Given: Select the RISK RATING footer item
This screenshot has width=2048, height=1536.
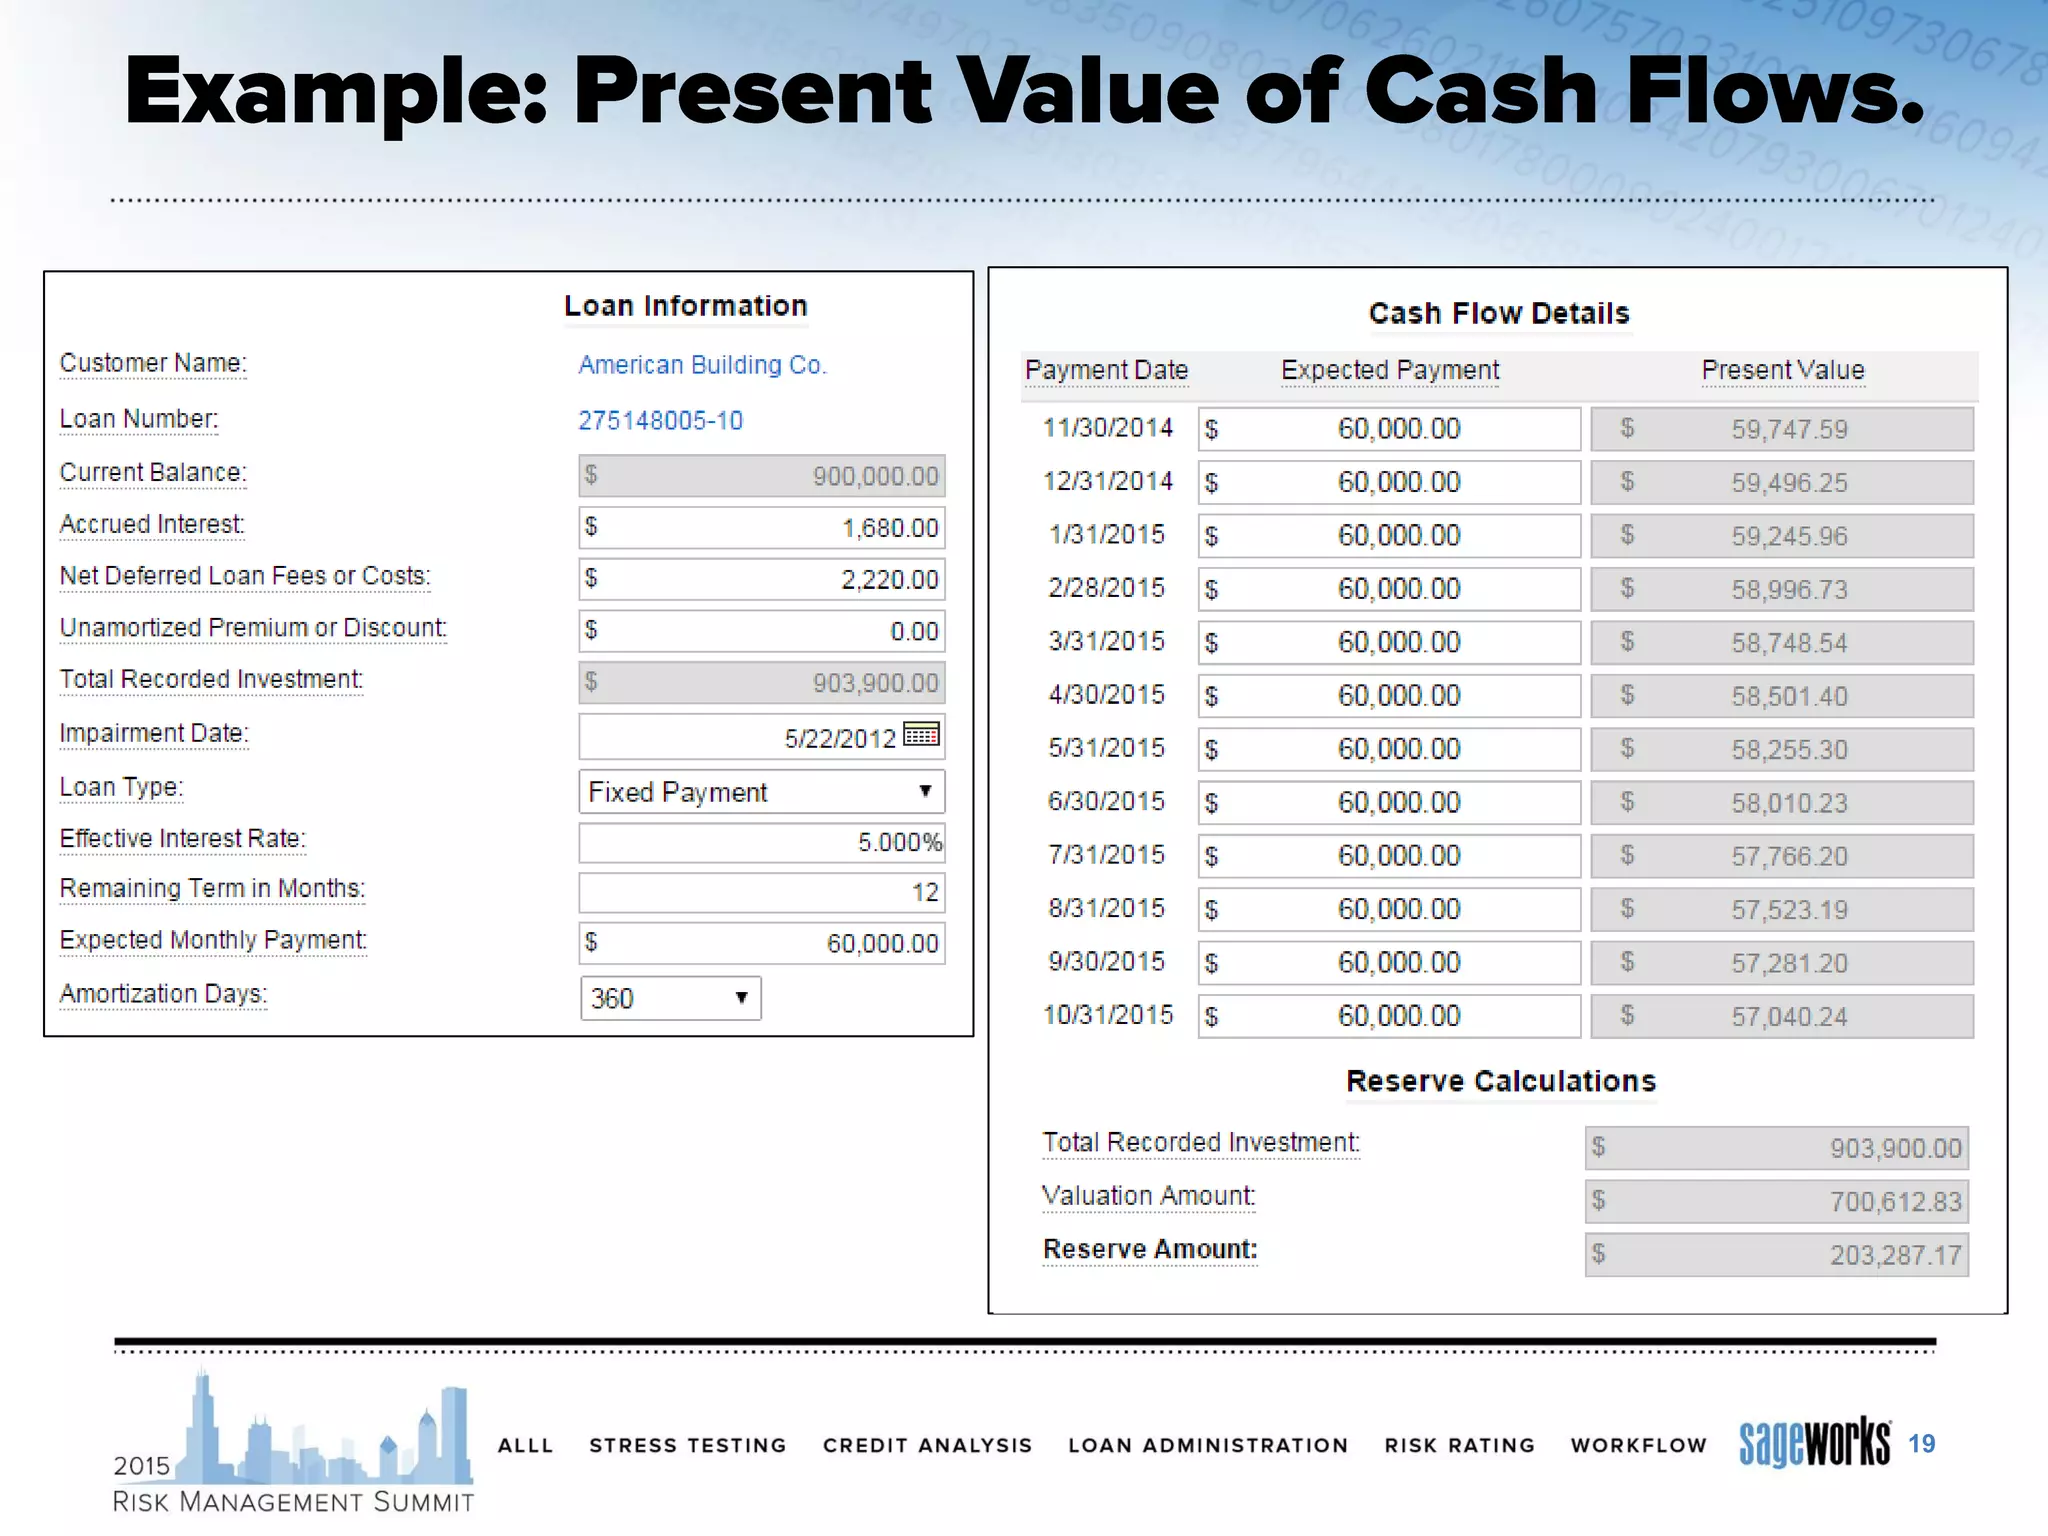Looking at the screenshot, I should 1459,1445.
